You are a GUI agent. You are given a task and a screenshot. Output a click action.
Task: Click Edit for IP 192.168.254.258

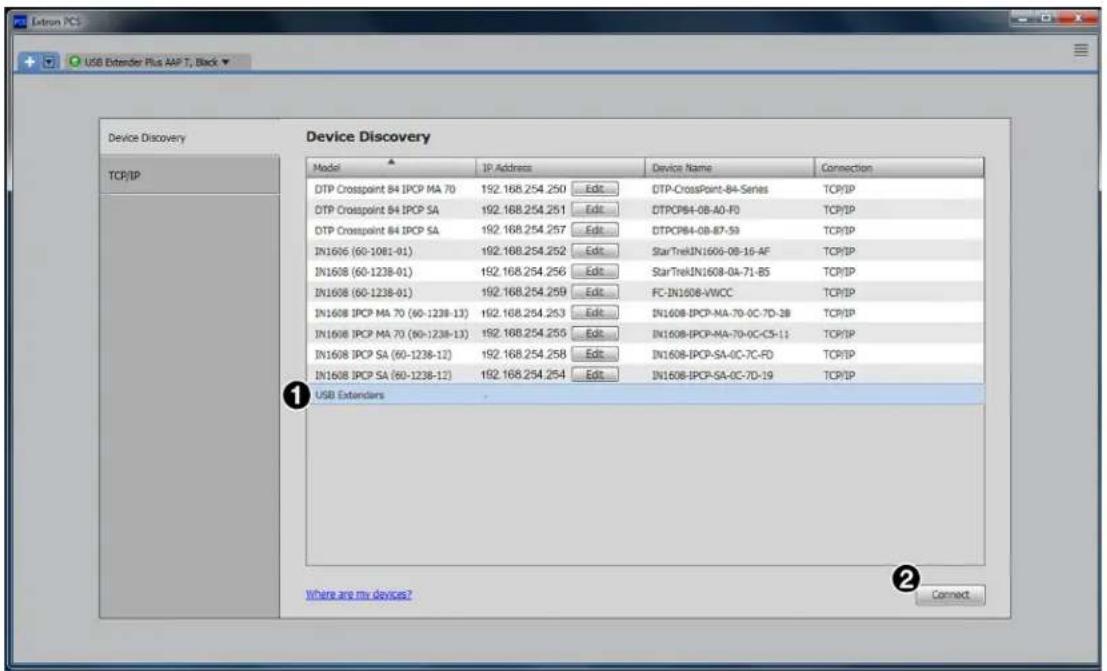pos(595,354)
